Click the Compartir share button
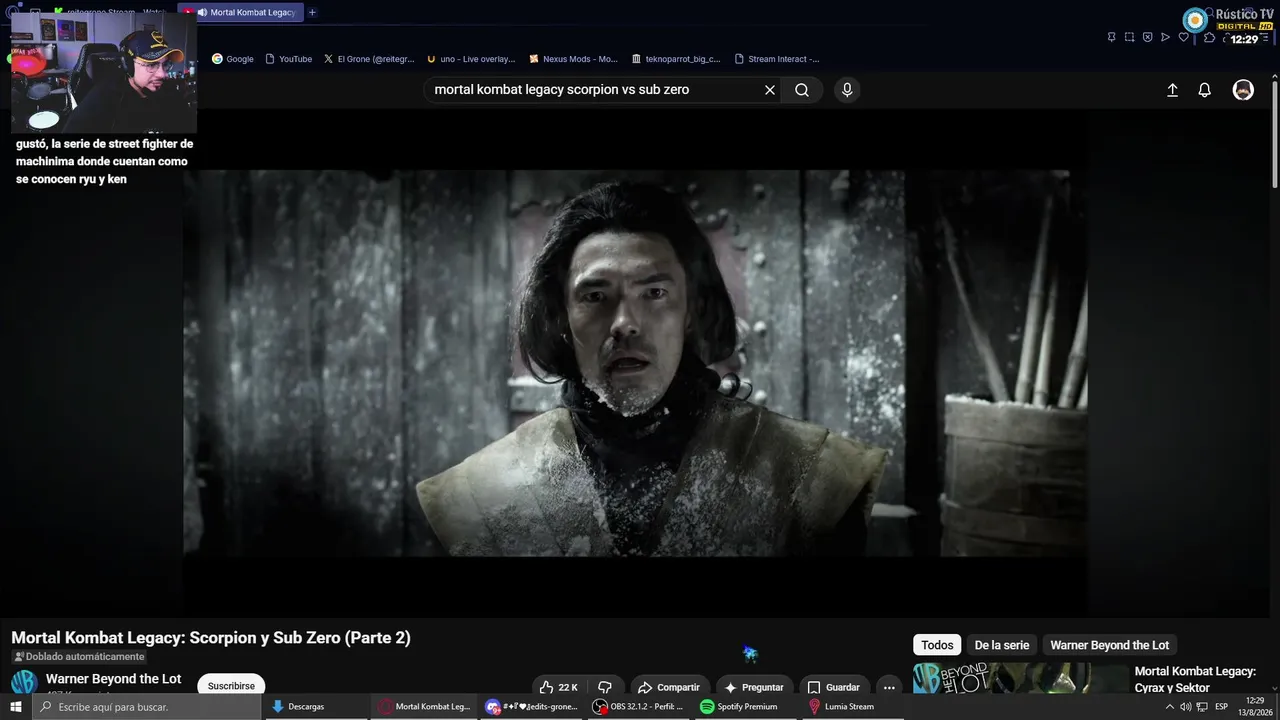 pyautogui.click(x=669, y=687)
